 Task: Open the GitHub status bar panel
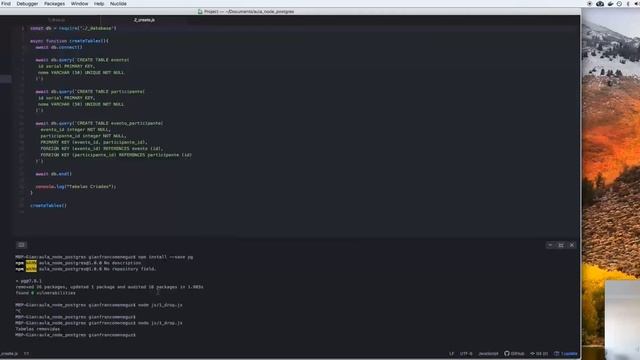point(514,353)
